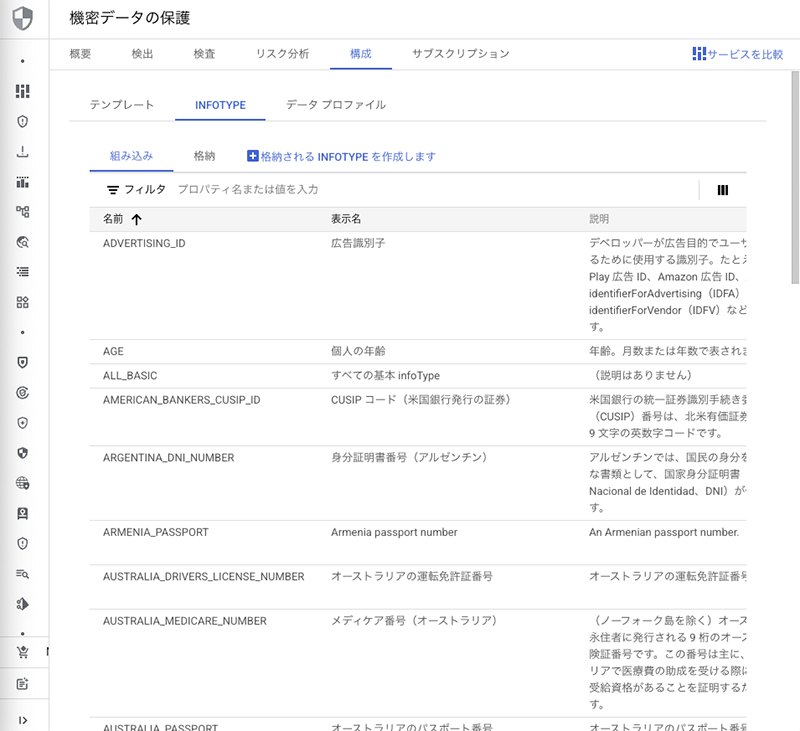Click the download tray icon in sidebar
800x731 pixels.
pos(22,152)
